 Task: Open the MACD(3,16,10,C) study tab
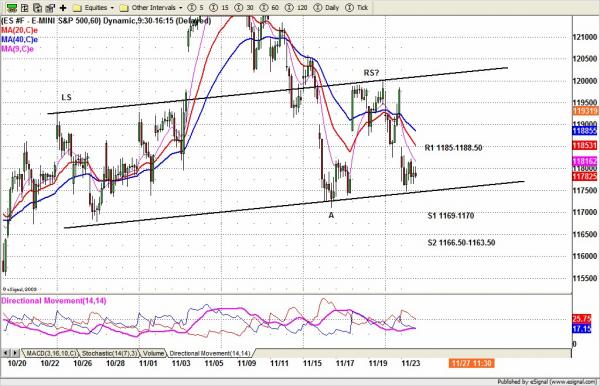tap(51, 353)
